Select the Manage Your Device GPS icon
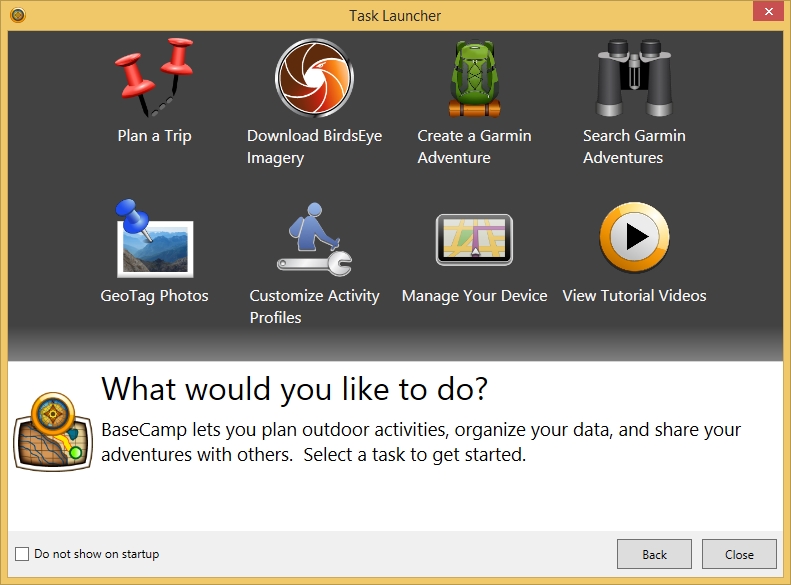 click(474, 240)
